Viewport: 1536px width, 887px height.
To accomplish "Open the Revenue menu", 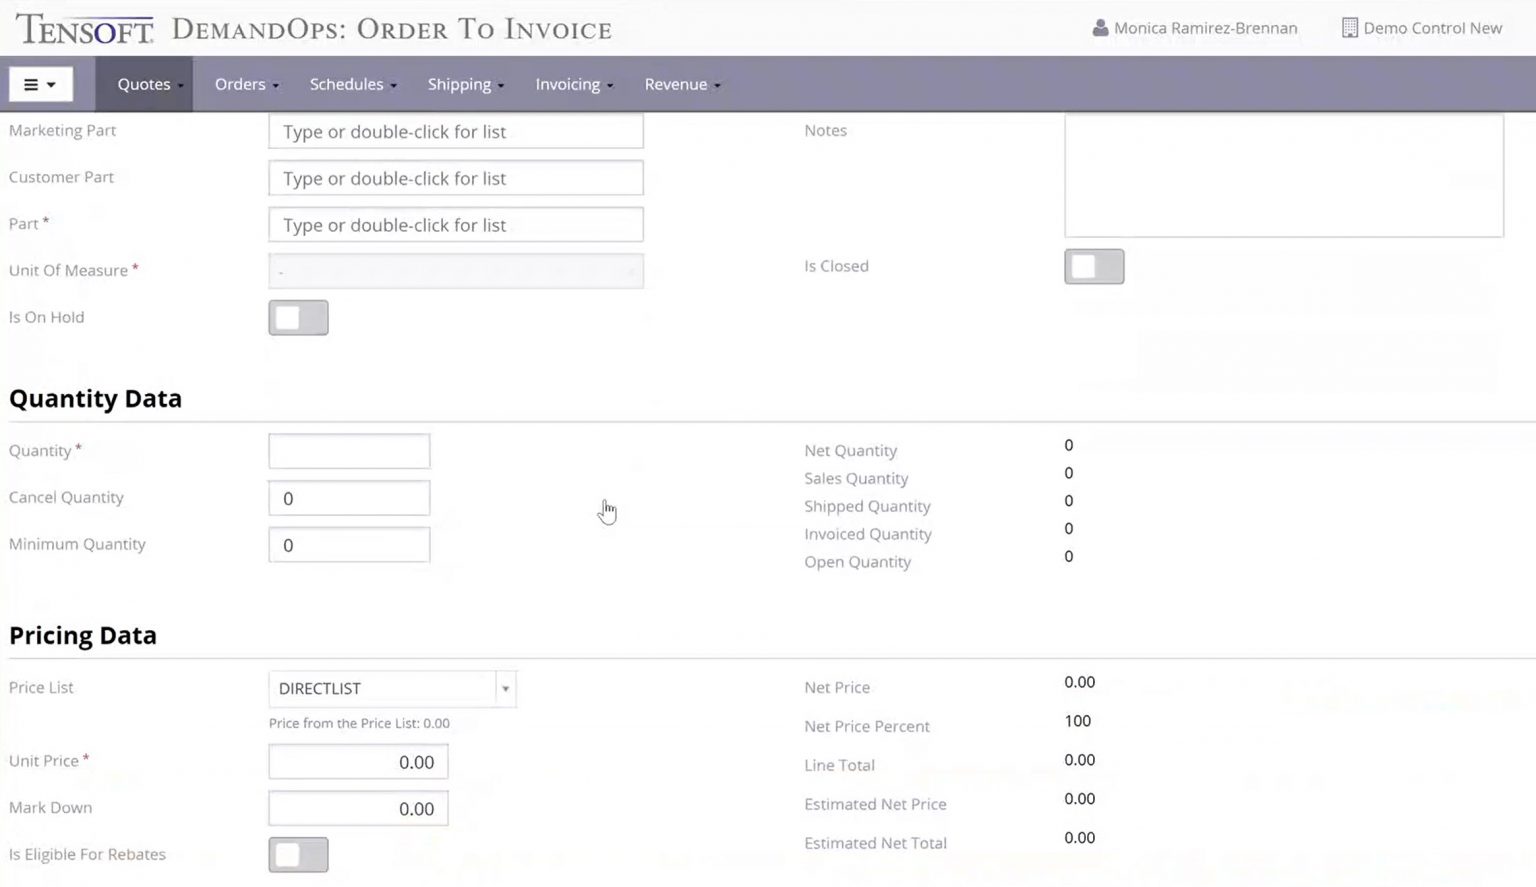I will coord(678,84).
